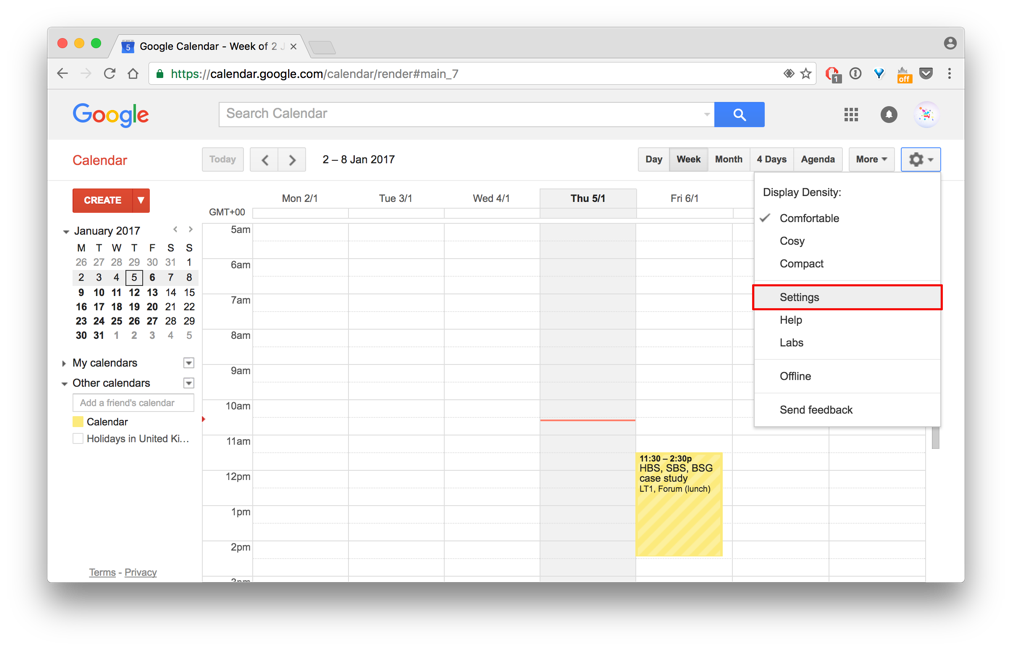Open the Google account avatar
The image size is (1012, 650).
pyautogui.click(x=926, y=114)
